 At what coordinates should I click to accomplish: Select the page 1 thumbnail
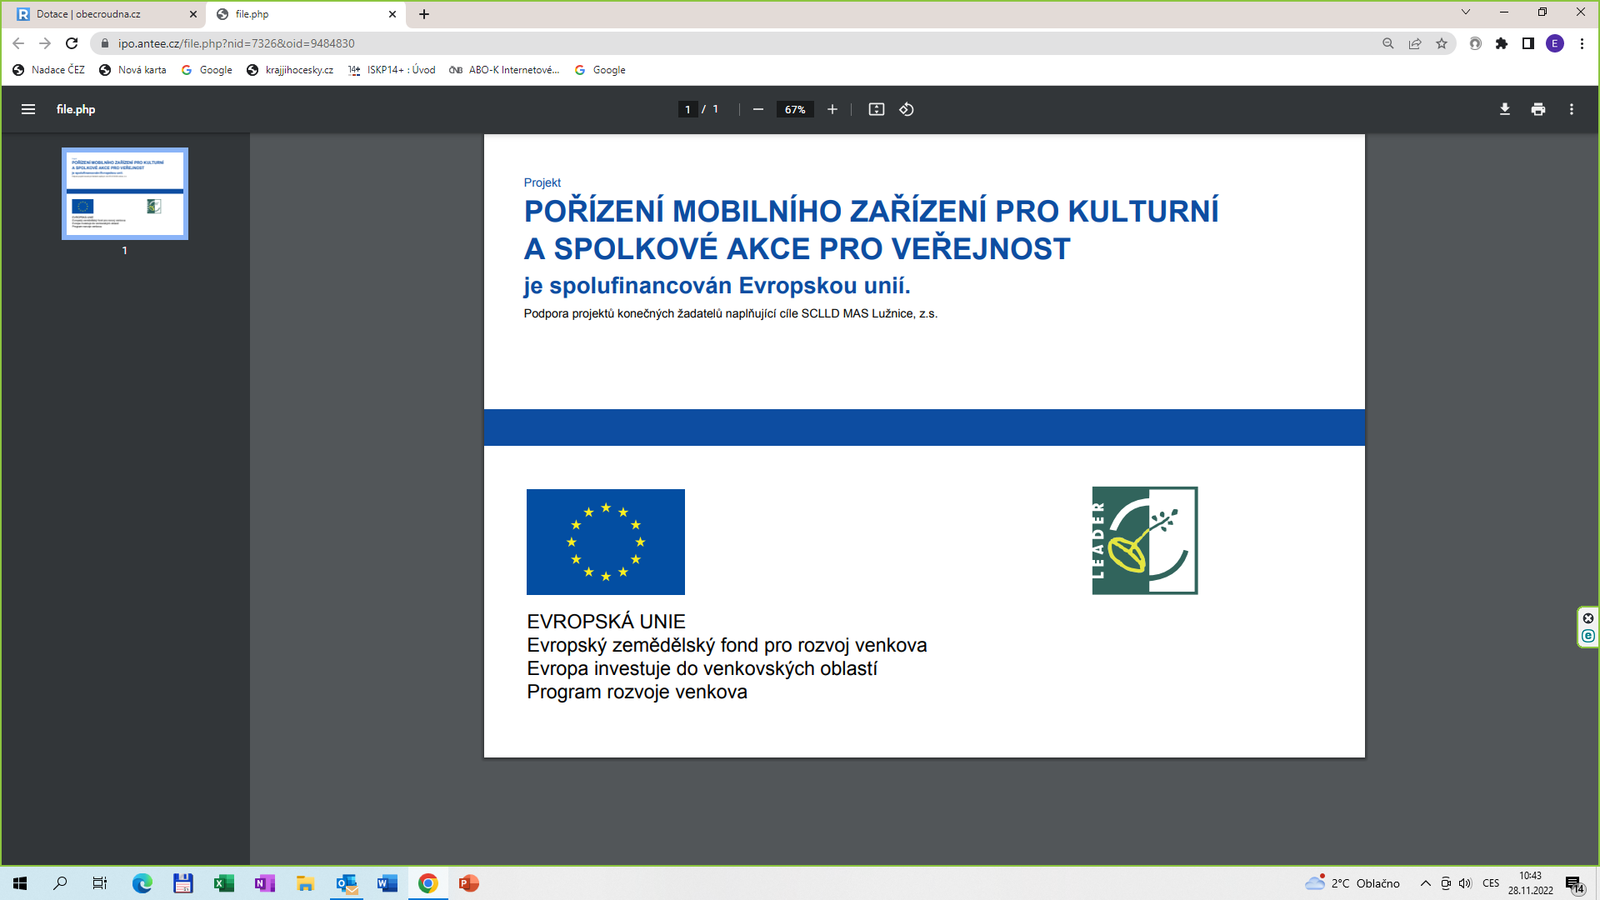[x=125, y=194]
